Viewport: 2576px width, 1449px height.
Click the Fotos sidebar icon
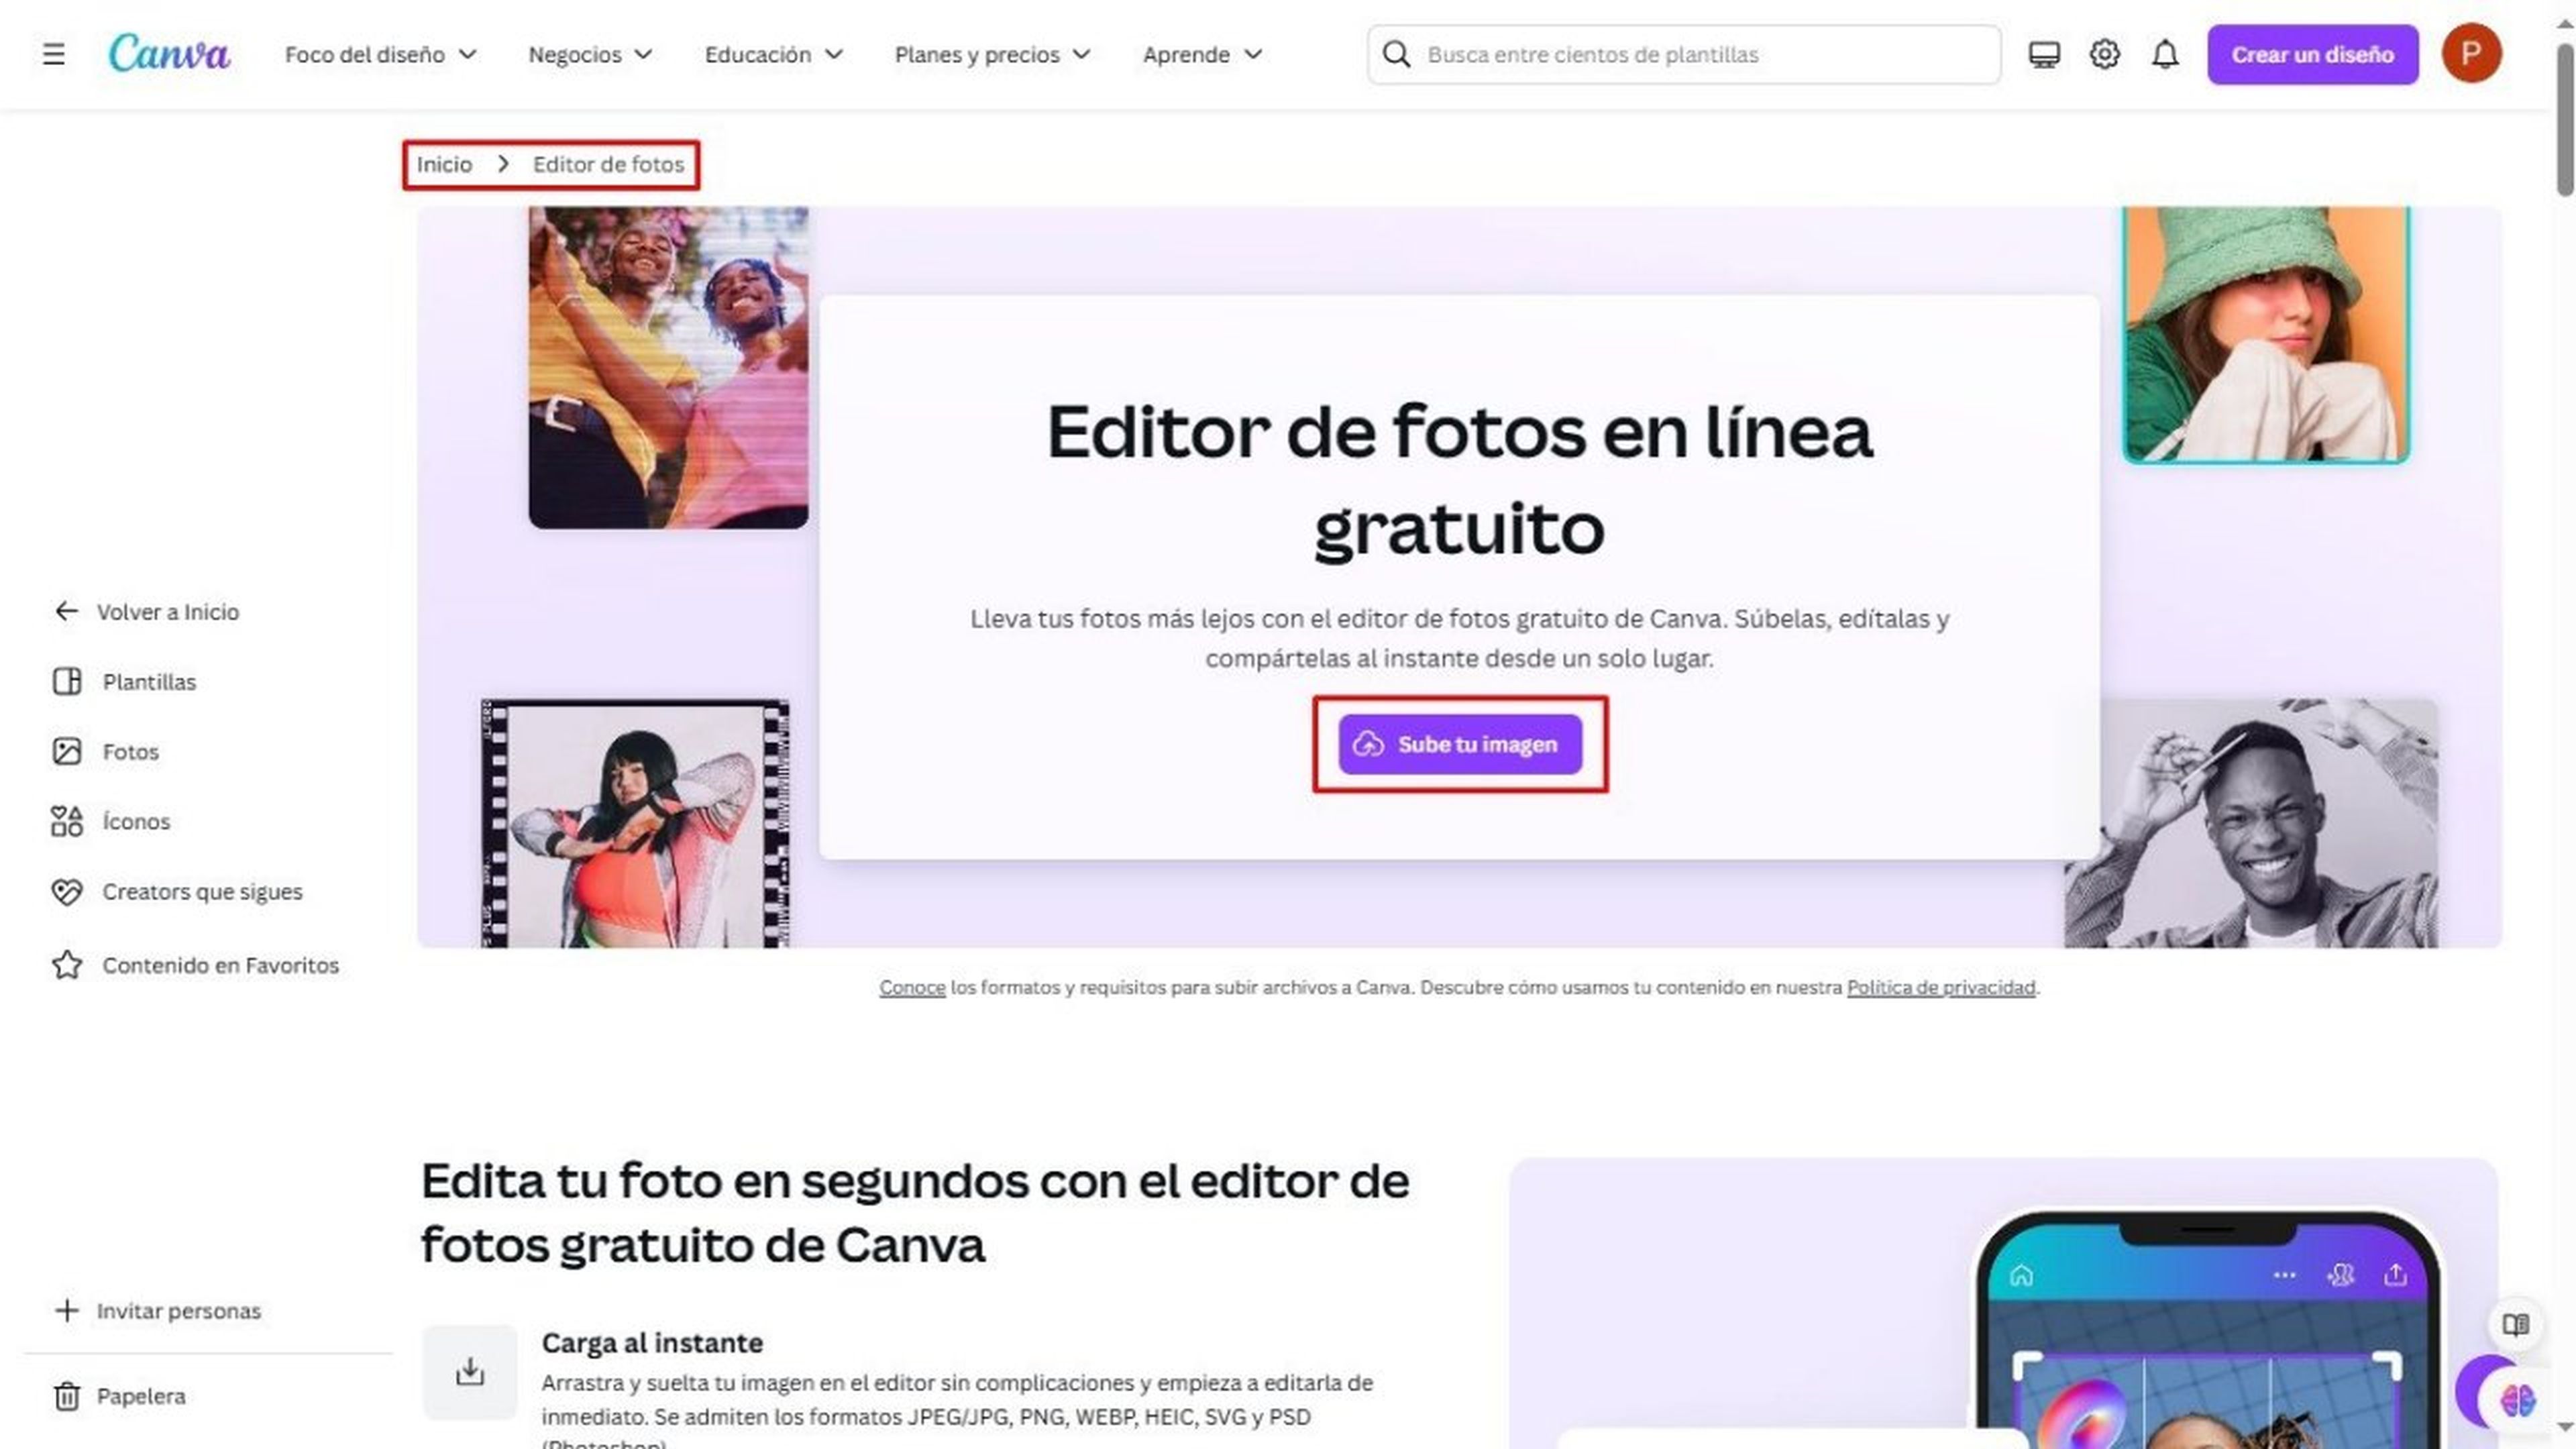67,751
